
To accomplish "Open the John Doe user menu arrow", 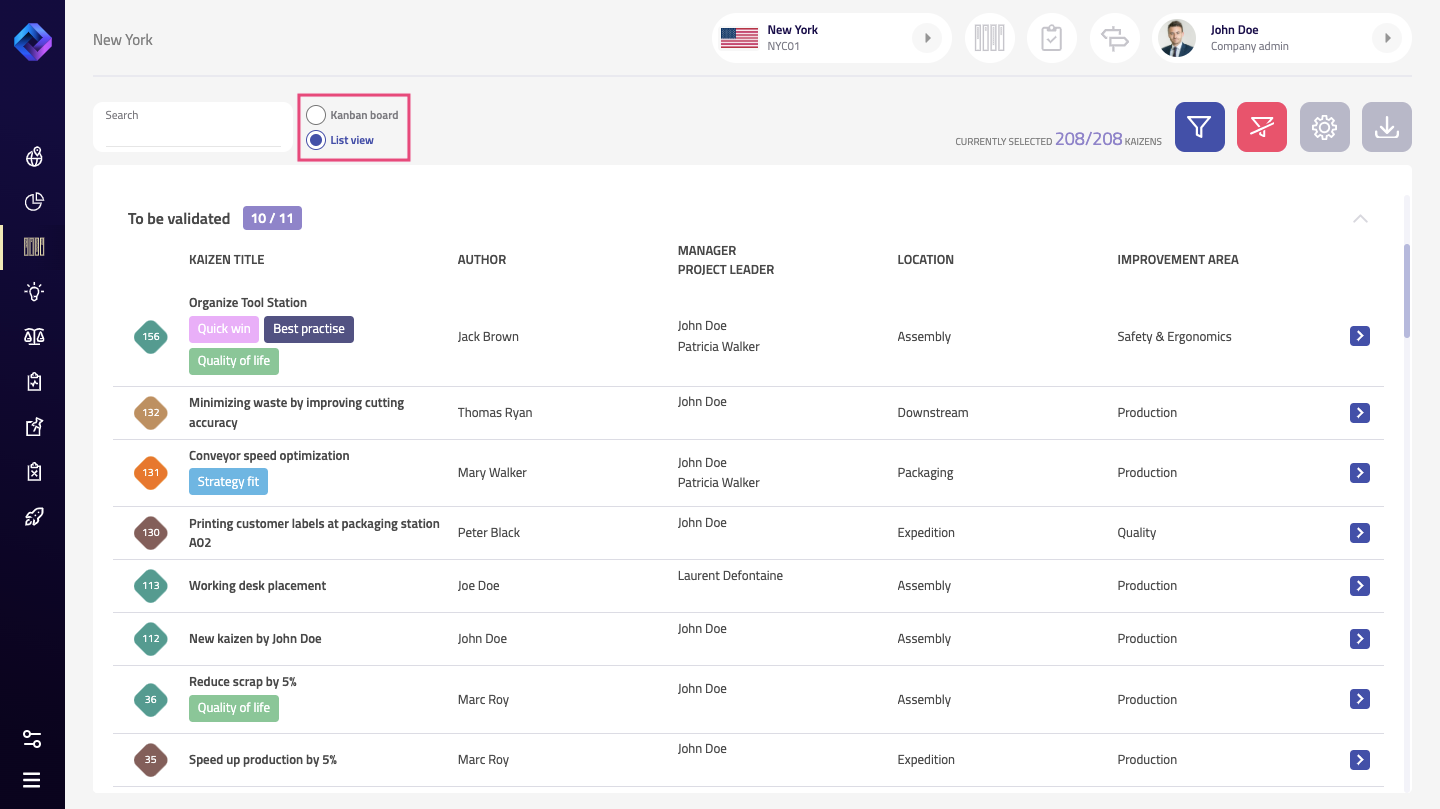I will pyautogui.click(x=1387, y=38).
